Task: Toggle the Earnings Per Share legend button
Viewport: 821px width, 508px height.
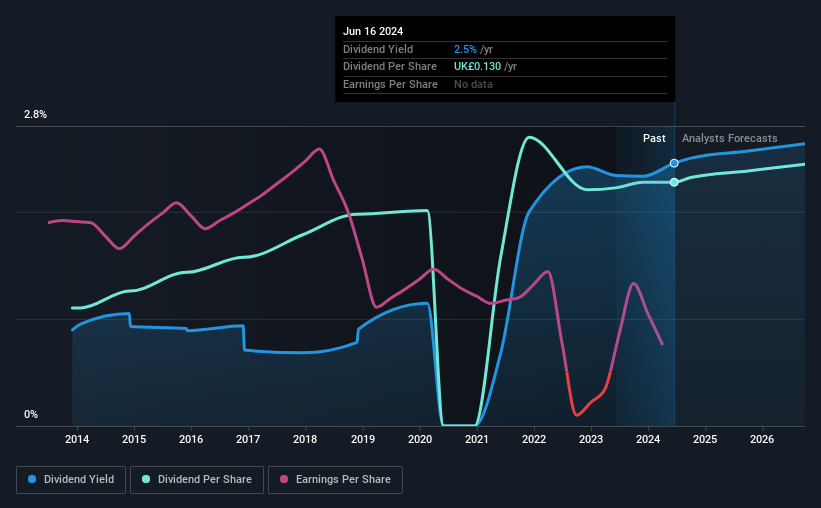Action: point(335,480)
